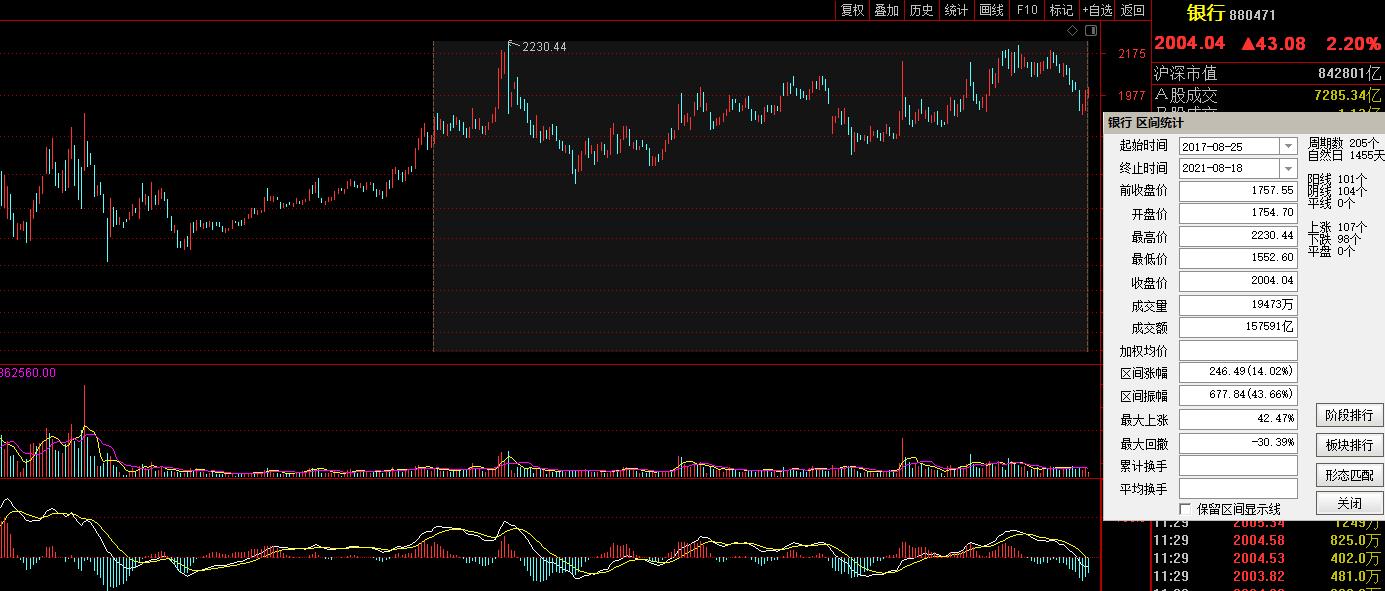Image resolution: width=1385 pixels, height=591 pixels.
Task: Enable 保留区间显示线 checkbox
Action: [x=1186, y=509]
